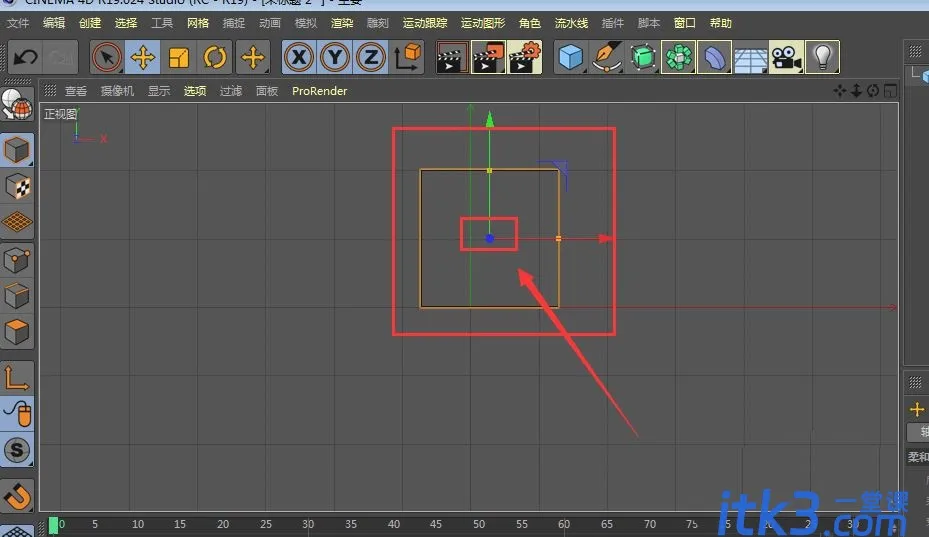Toggle X axis lock

299,57
